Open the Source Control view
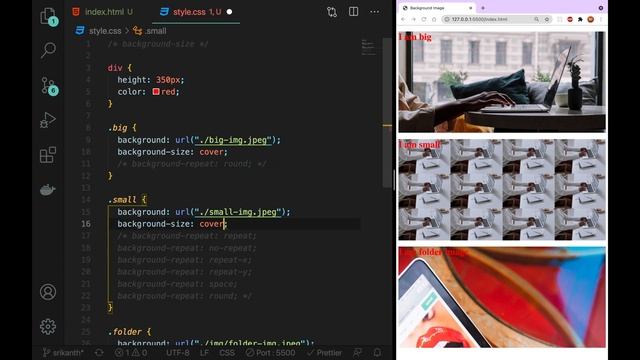 point(49,86)
